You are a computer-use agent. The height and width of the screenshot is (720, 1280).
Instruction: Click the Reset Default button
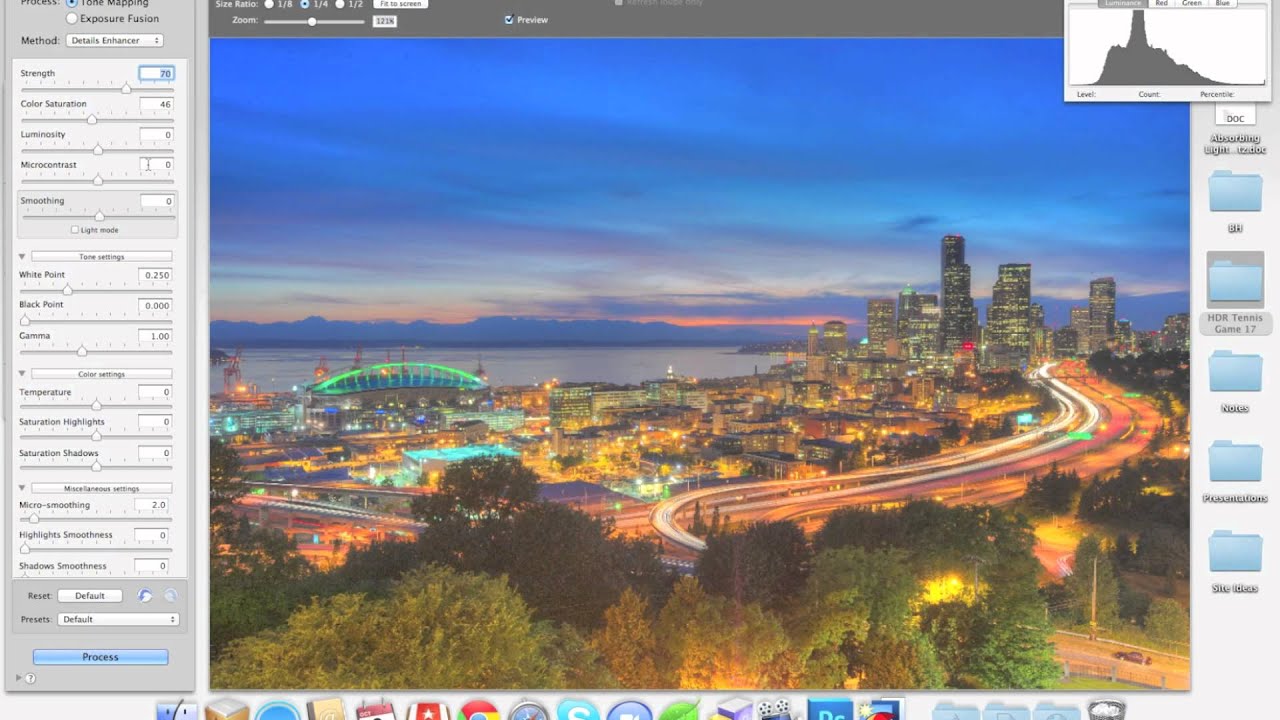(x=90, y=595)
